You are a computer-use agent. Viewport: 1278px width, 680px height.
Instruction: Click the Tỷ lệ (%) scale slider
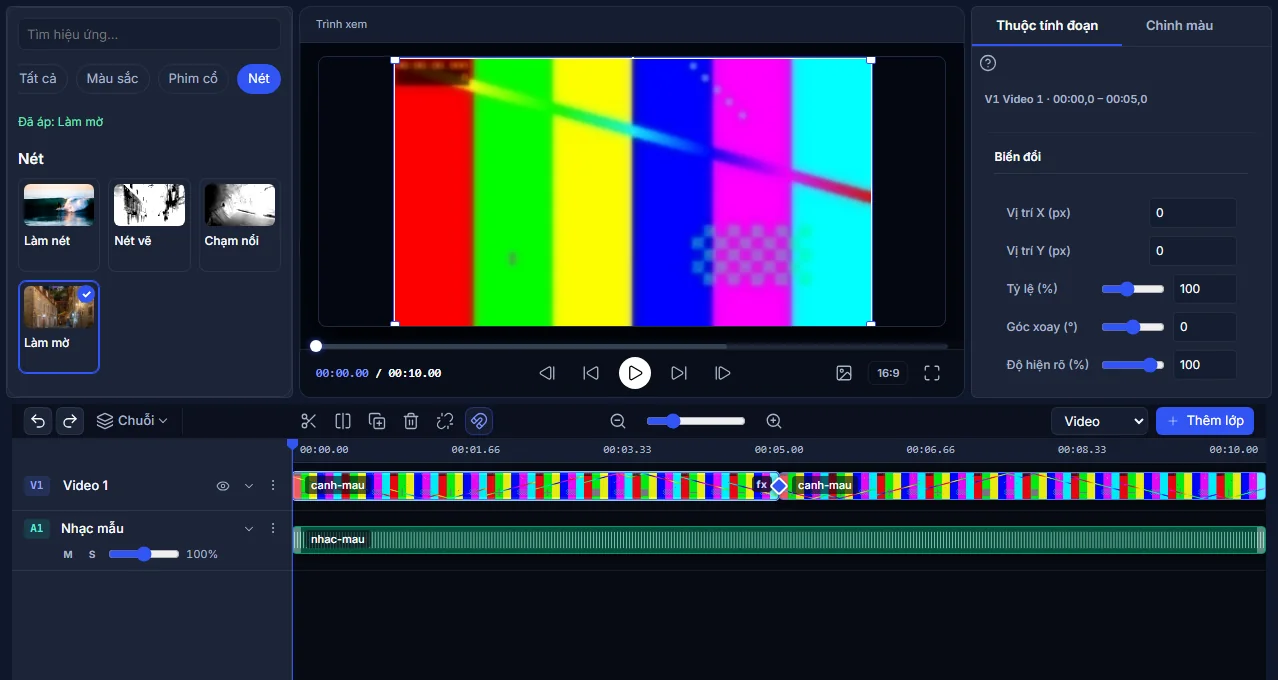[1133, 289]
